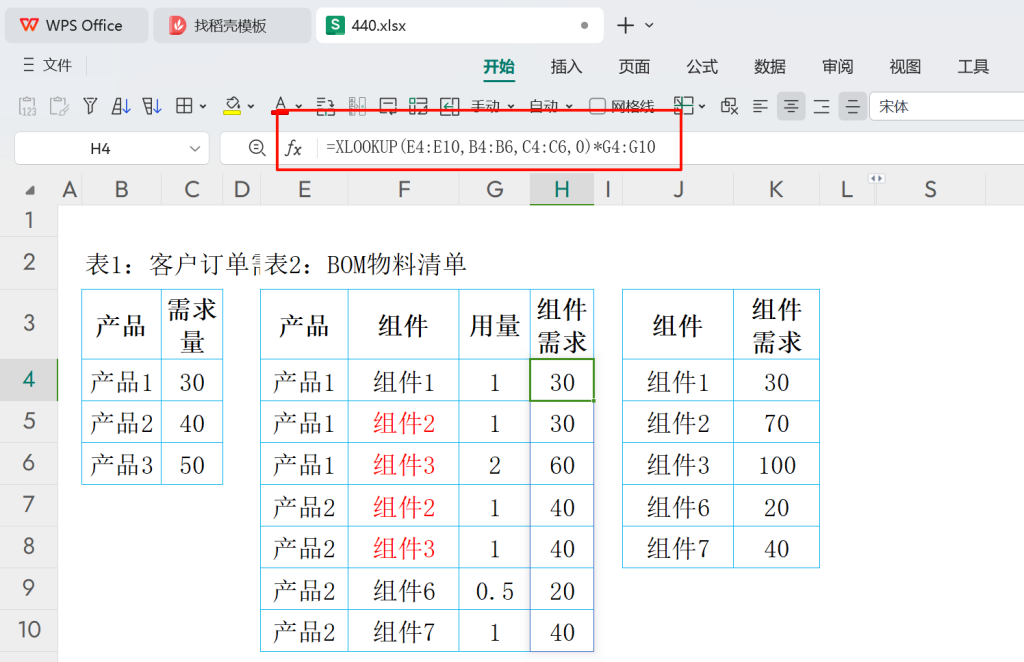Click the fx insert function icon
Viewport: 1024px width, 662px height.
tap(293, 148)
